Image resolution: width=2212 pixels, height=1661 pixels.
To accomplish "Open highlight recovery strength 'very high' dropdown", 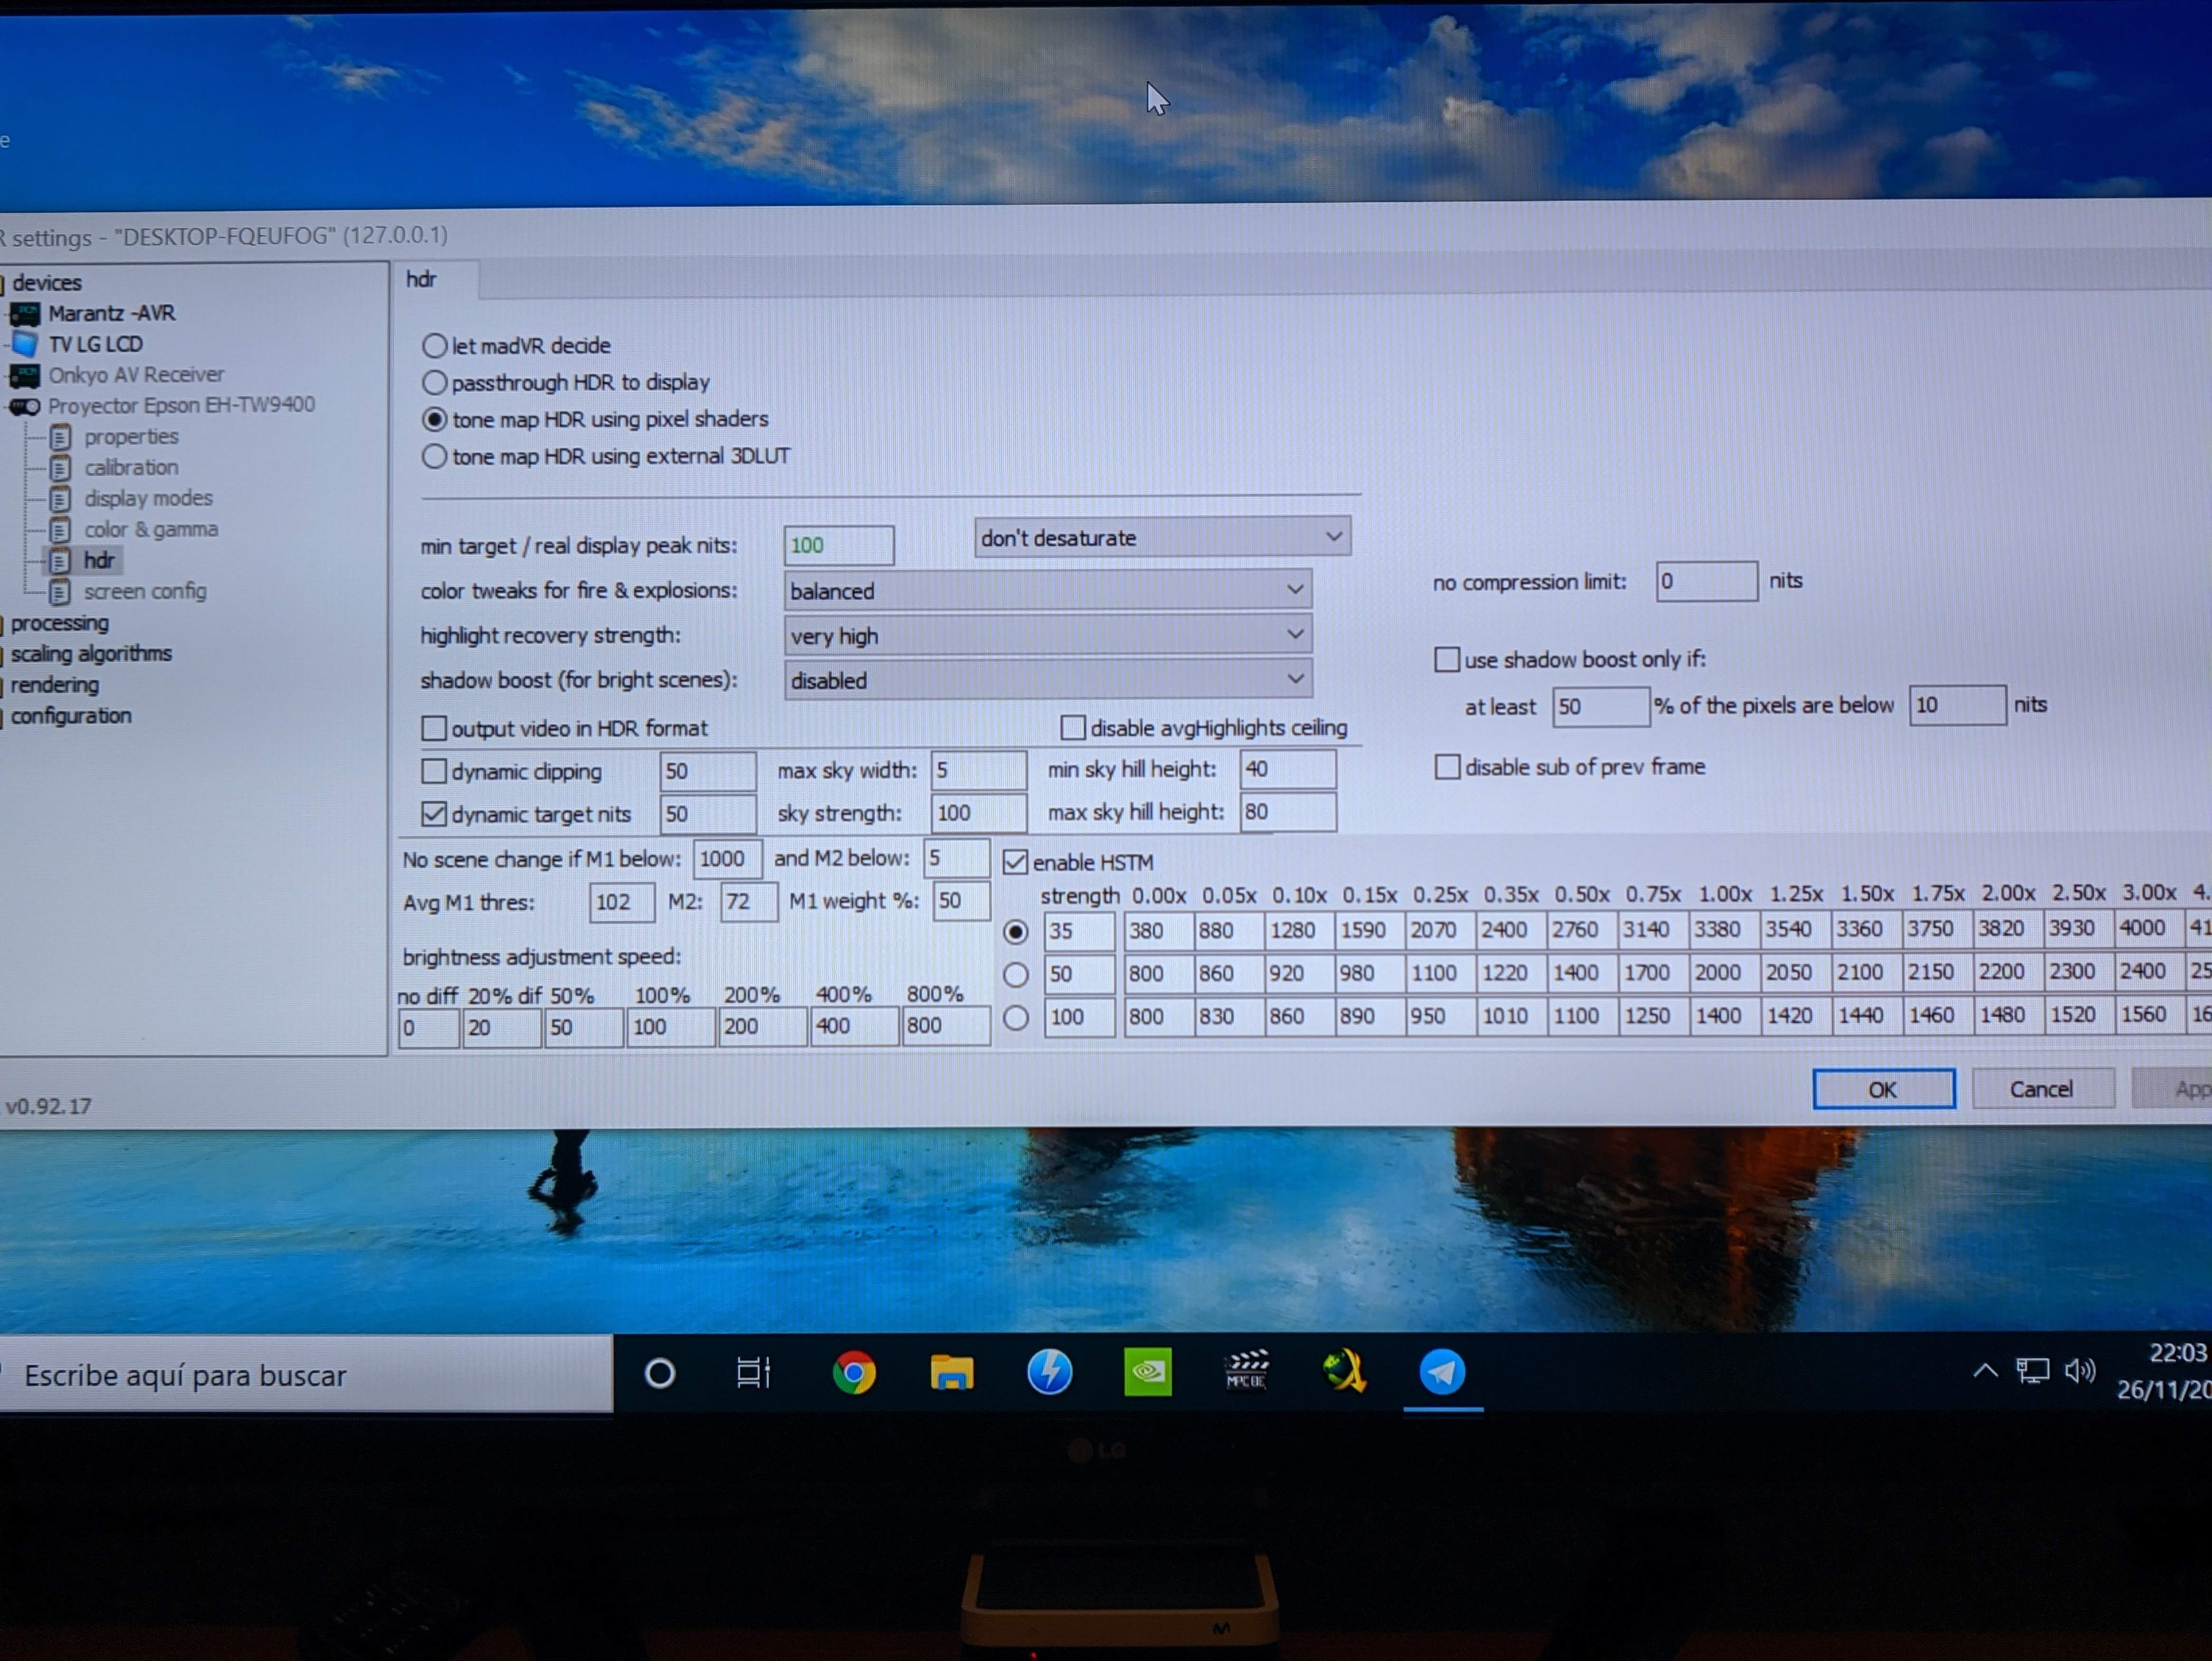I will 1047,635.
